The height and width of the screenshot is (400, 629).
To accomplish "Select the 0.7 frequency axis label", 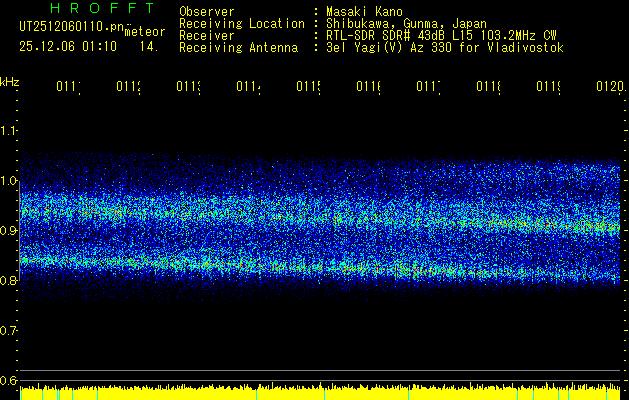I will [x=9, y=331].
